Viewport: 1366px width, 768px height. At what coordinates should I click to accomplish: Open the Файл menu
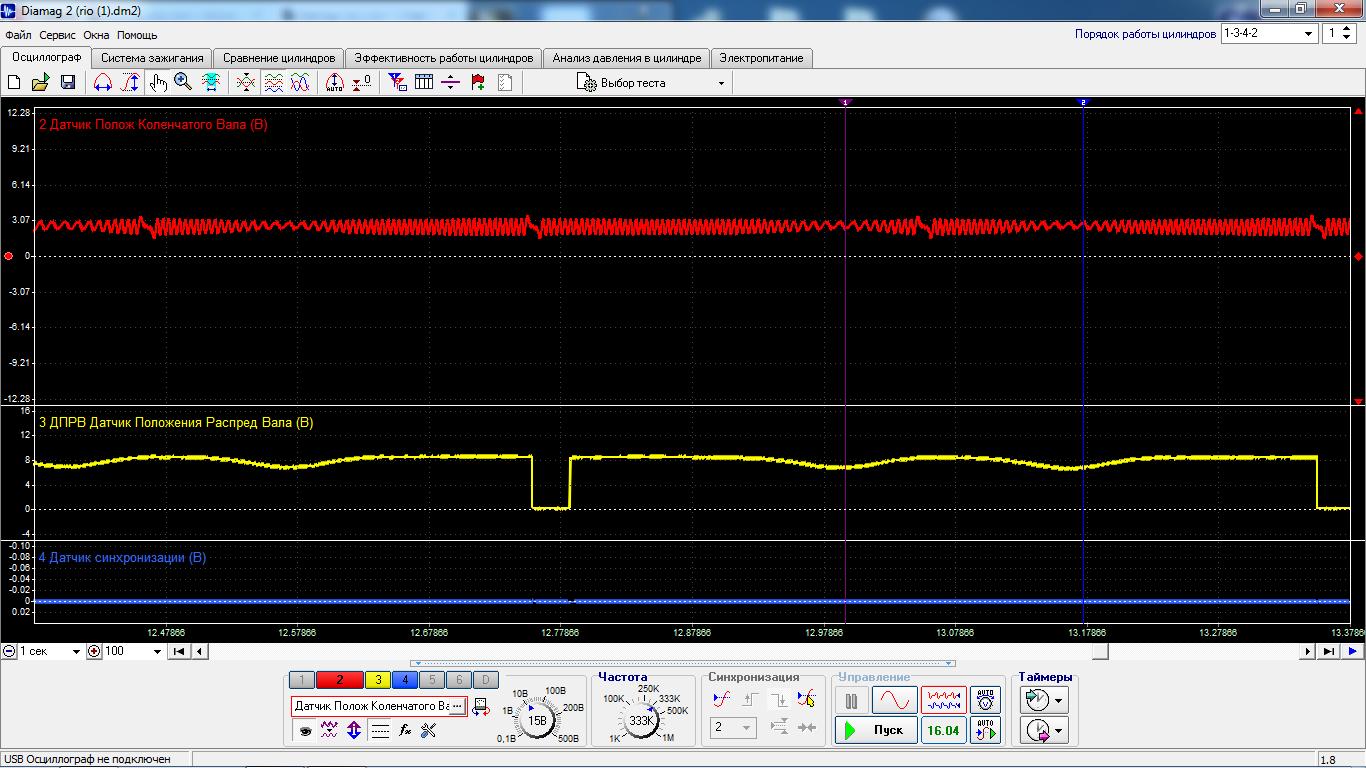coord(18,35)
